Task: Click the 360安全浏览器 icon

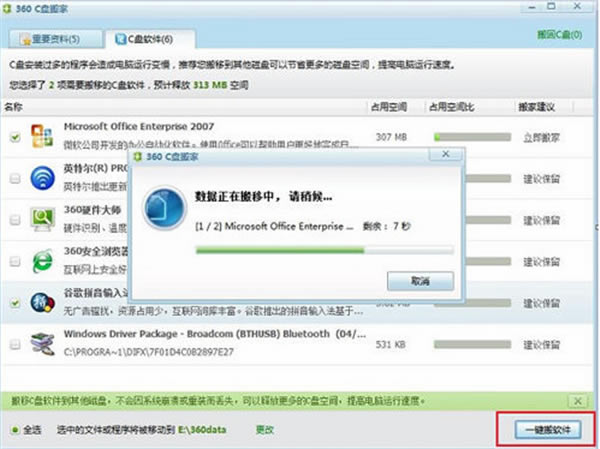Action: point(42,261)
